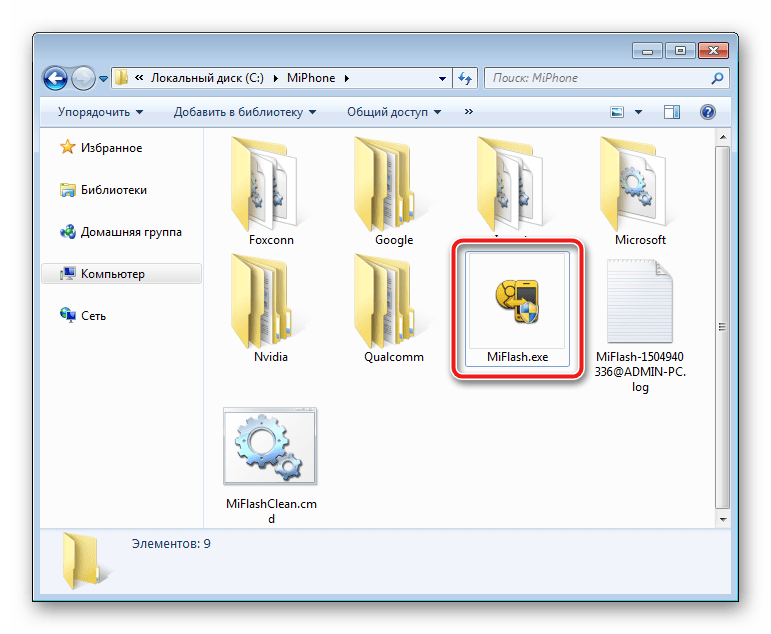Select Домашняя группа in navigation pane
The width and height of the screenshot is (771, 634).
[x=121, y=232]
